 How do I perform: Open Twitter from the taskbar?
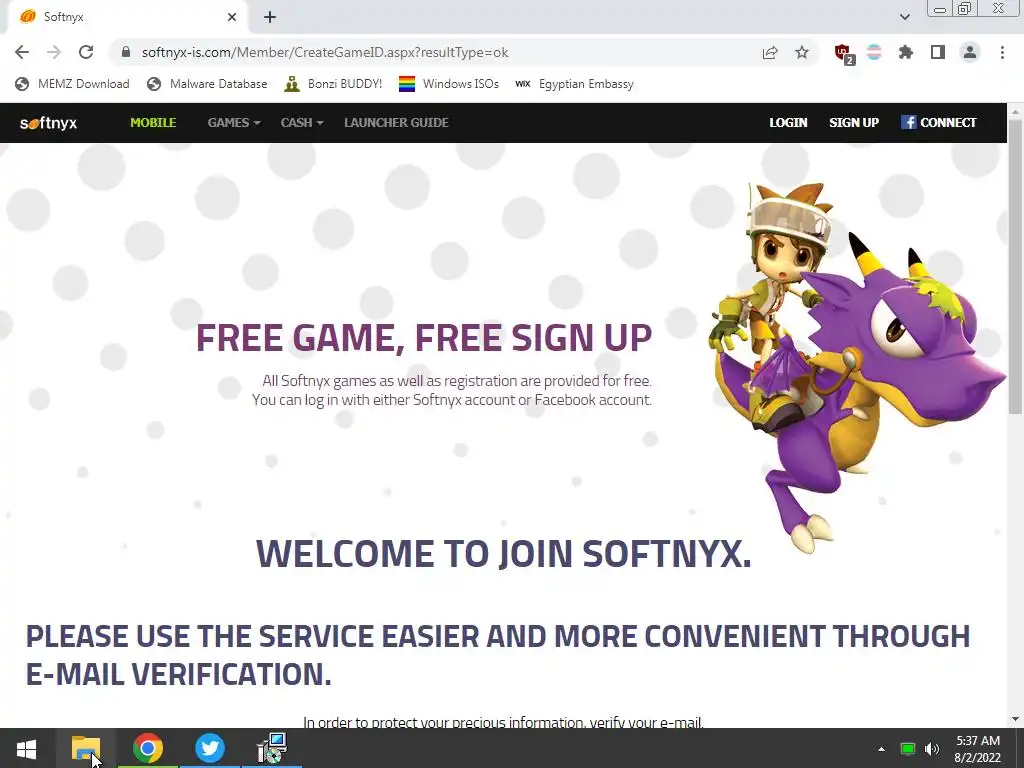tap(210, 748)
